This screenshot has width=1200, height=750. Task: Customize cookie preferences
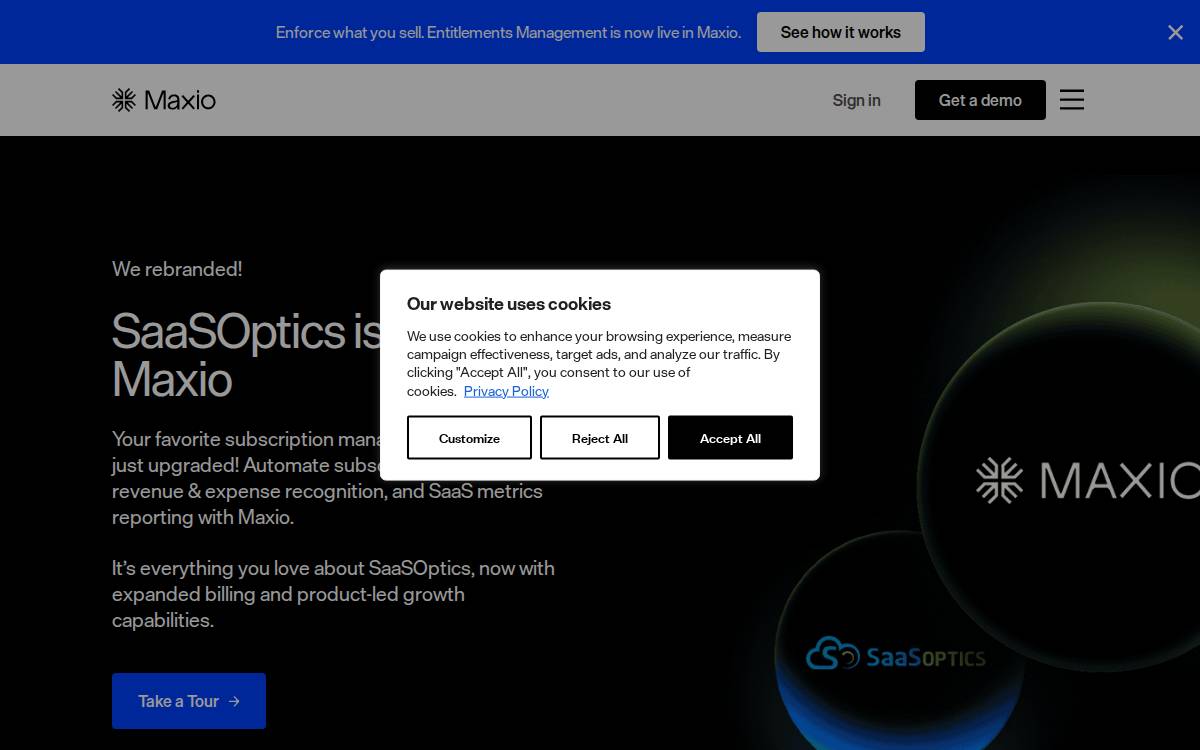[469, 438]
